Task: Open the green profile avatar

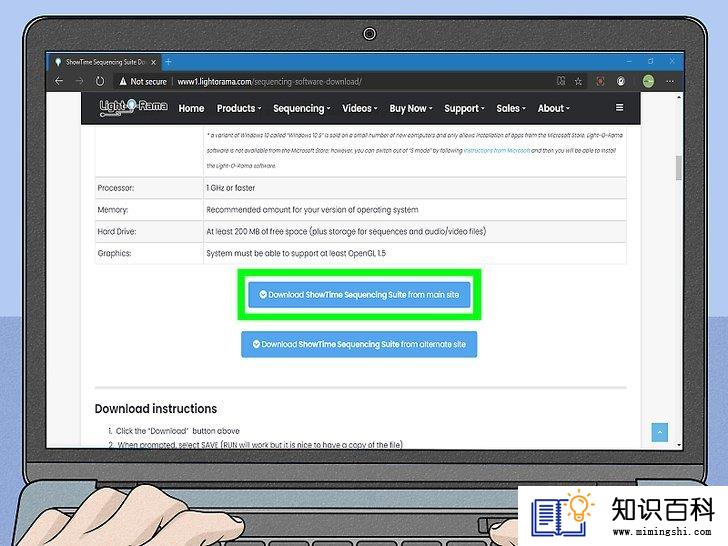Action: (x=649, y=81)
